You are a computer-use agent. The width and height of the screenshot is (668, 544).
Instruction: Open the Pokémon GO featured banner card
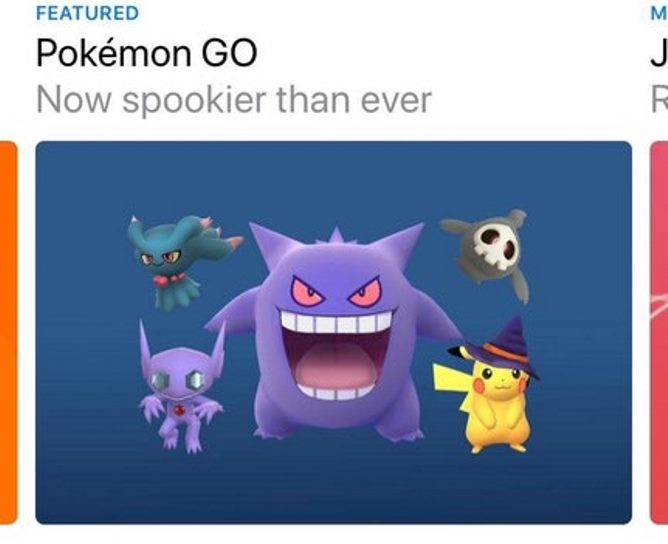334,332
